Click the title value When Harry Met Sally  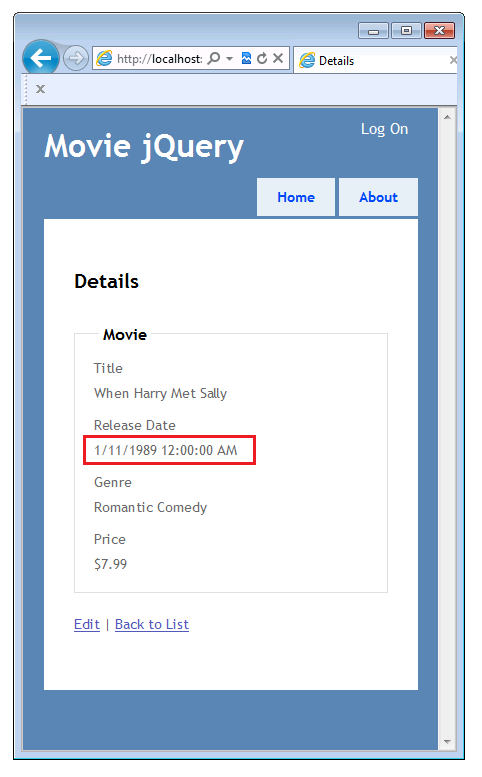coord(161,393)
